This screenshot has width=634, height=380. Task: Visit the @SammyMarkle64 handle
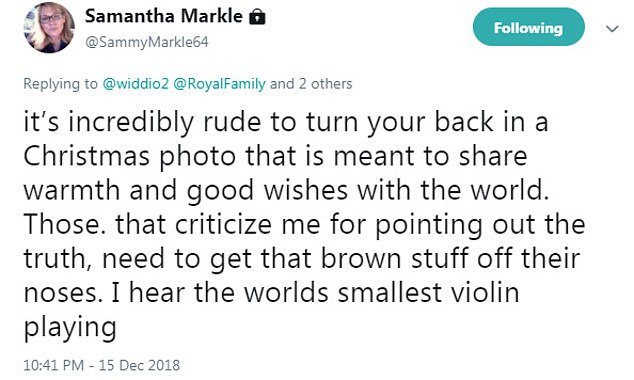pos(147,42)
